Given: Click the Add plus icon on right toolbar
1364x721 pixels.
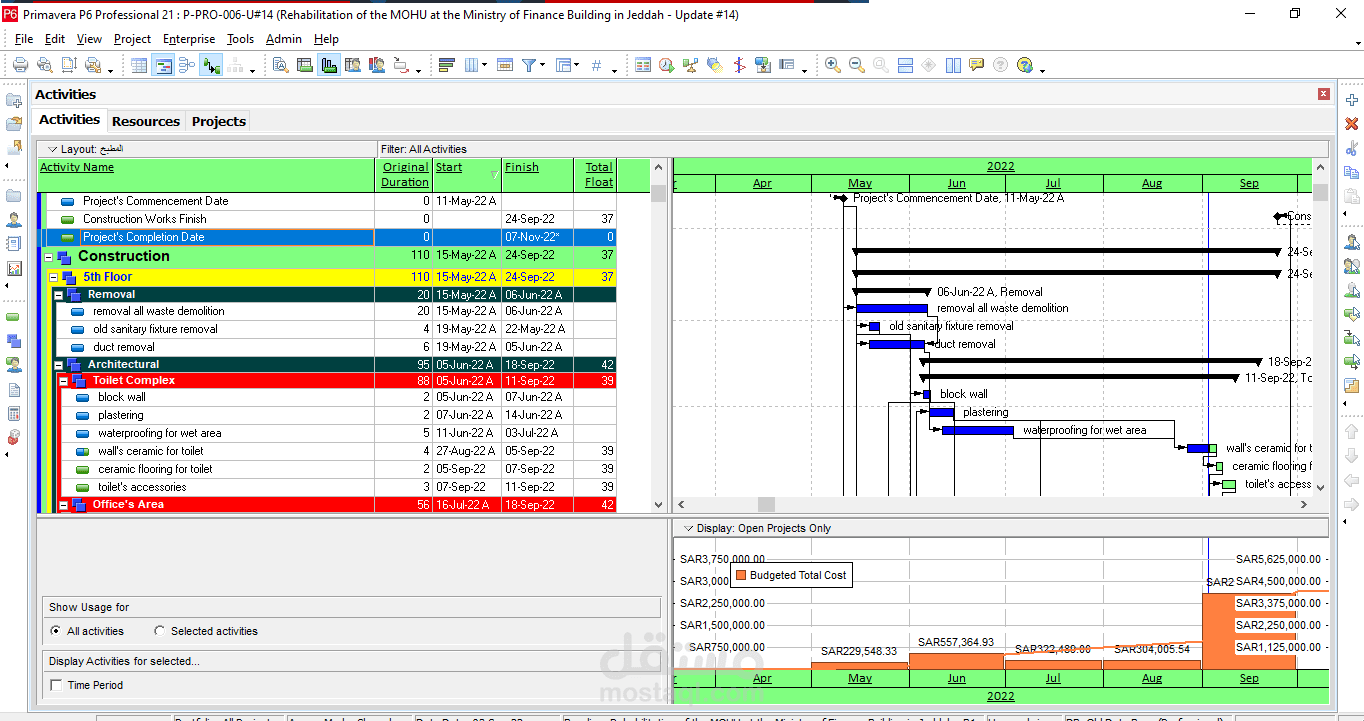Looking at the screenshot, I should (x=1351, y=100).
